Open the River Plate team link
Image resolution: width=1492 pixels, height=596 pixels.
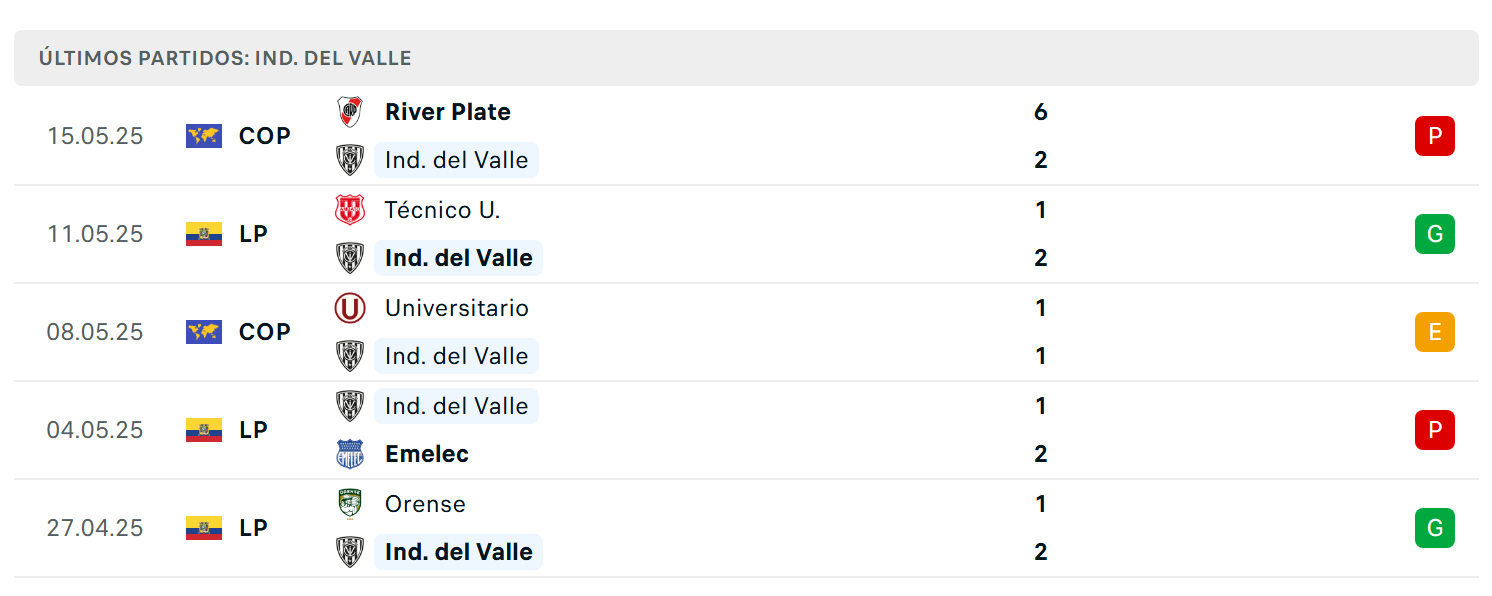pyautogui.click(x=448, y=112)
